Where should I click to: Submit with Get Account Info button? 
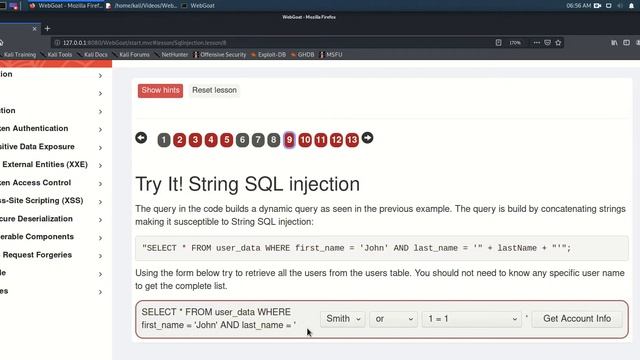[577, 319]
